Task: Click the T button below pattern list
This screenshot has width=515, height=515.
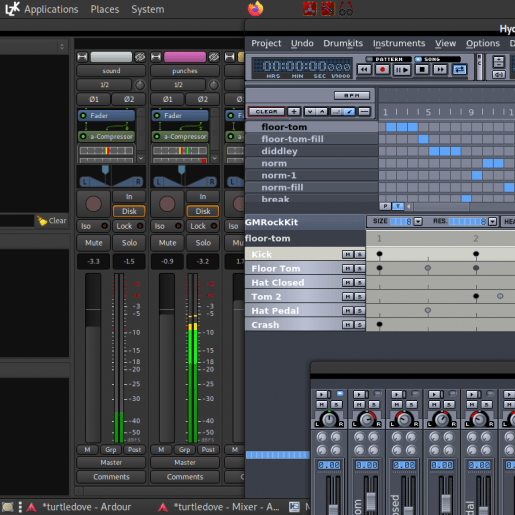Action: 398,206
